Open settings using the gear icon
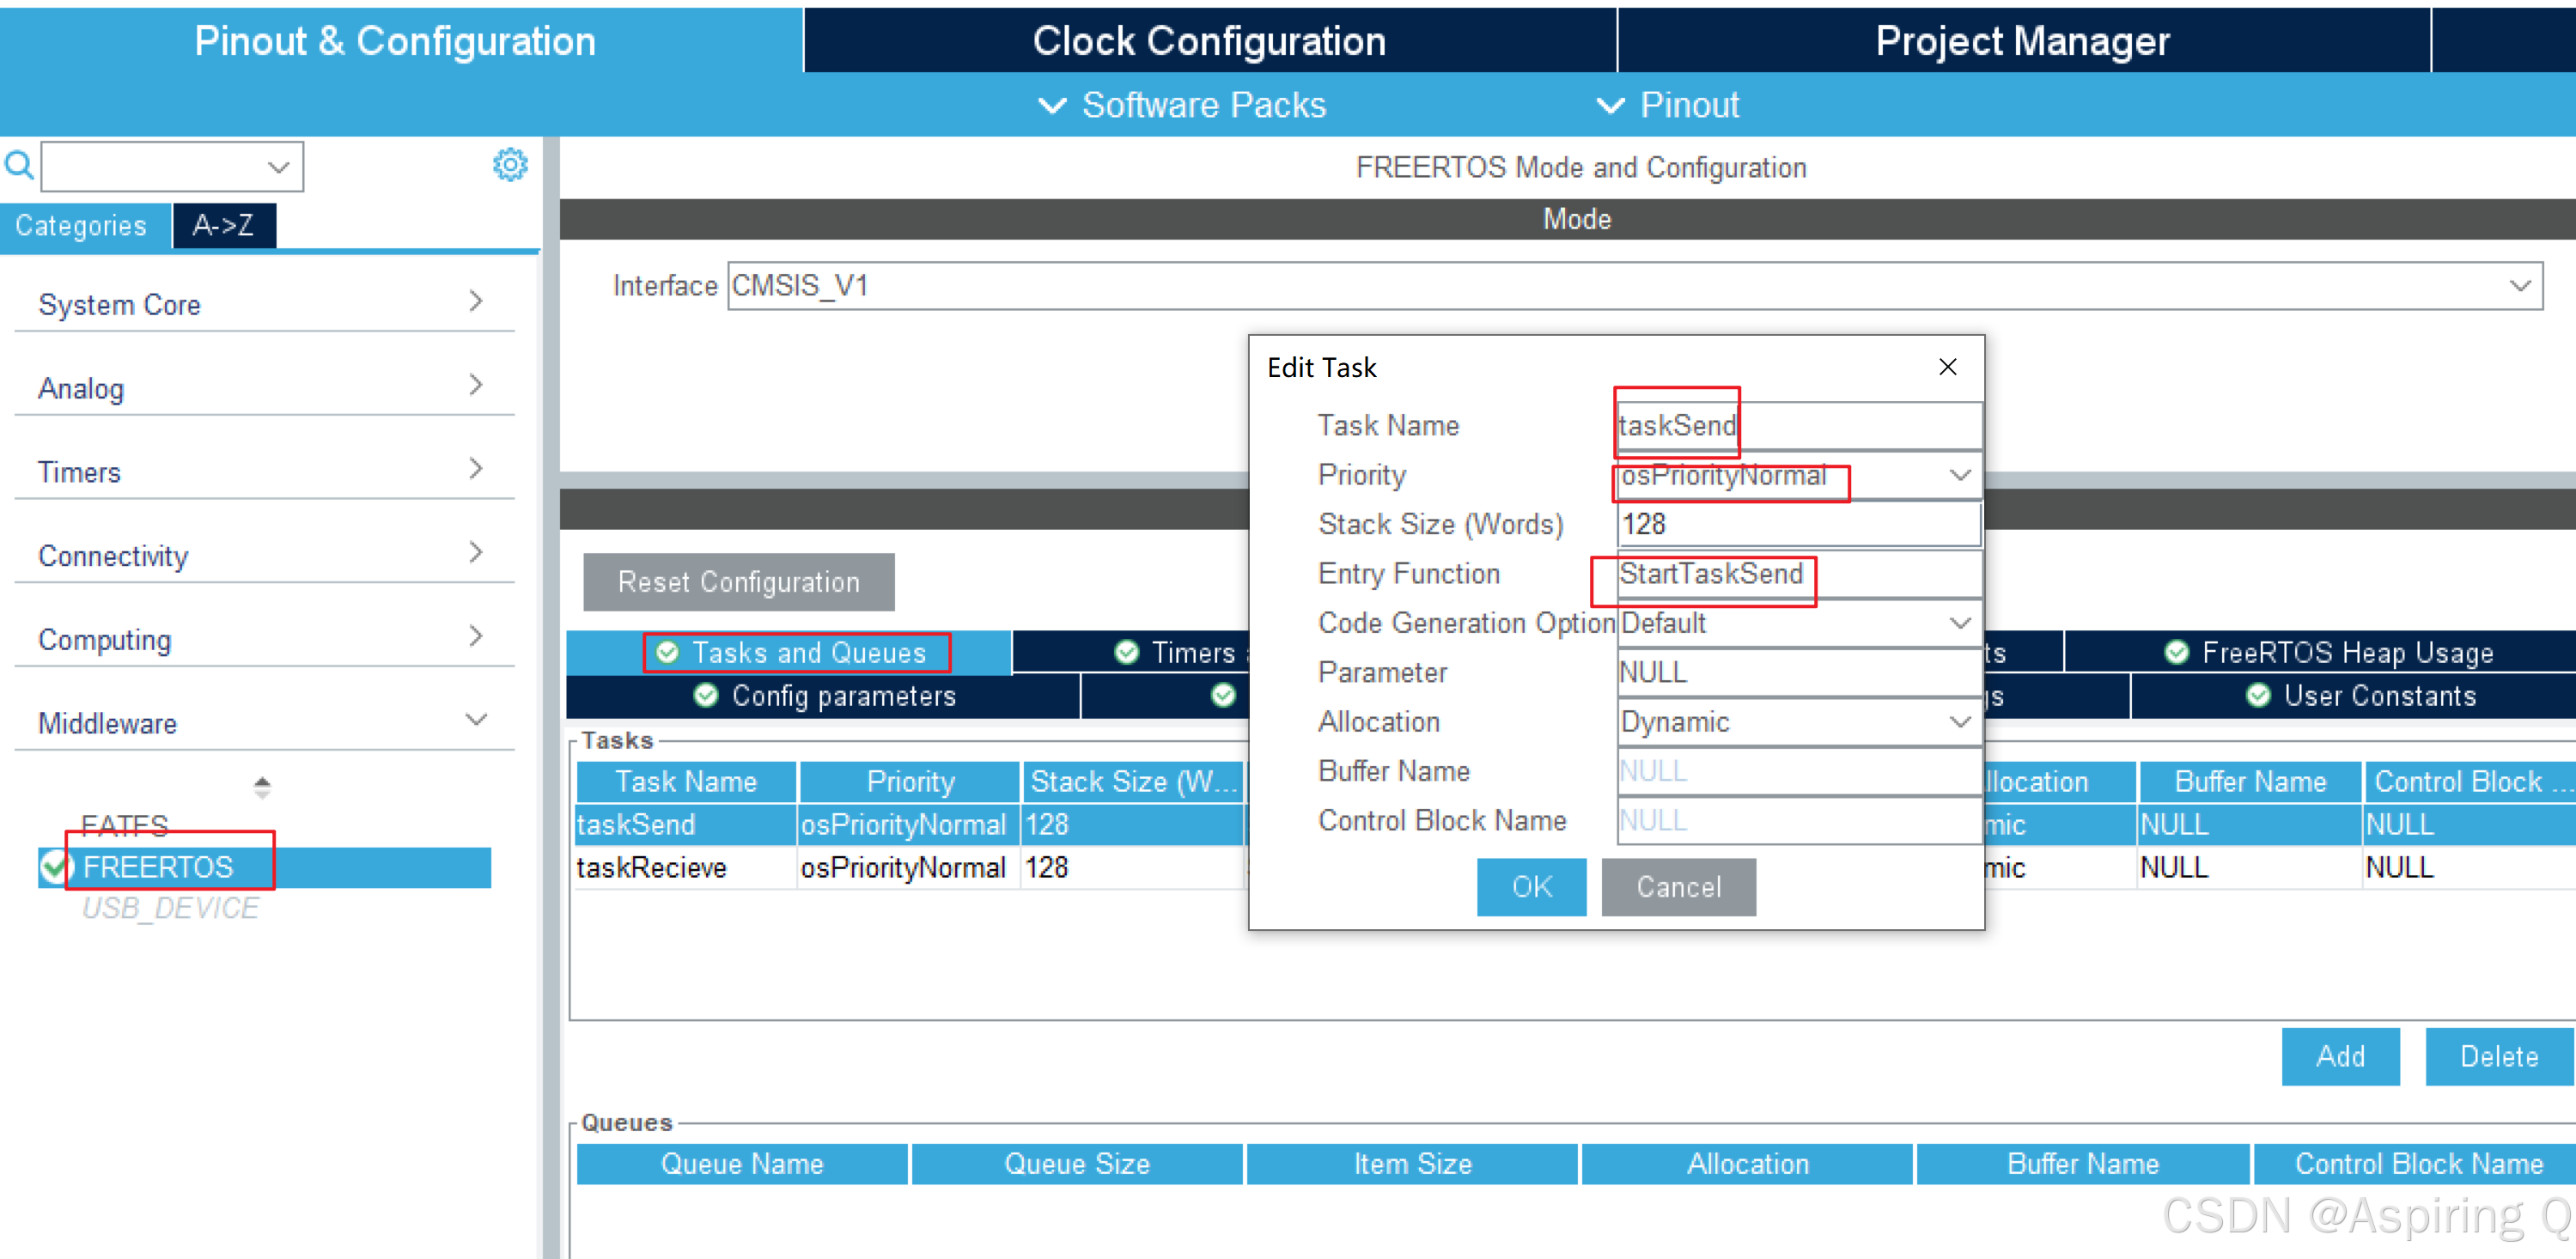Viewport: 2576px width, 1259px height. coord(510,164)
